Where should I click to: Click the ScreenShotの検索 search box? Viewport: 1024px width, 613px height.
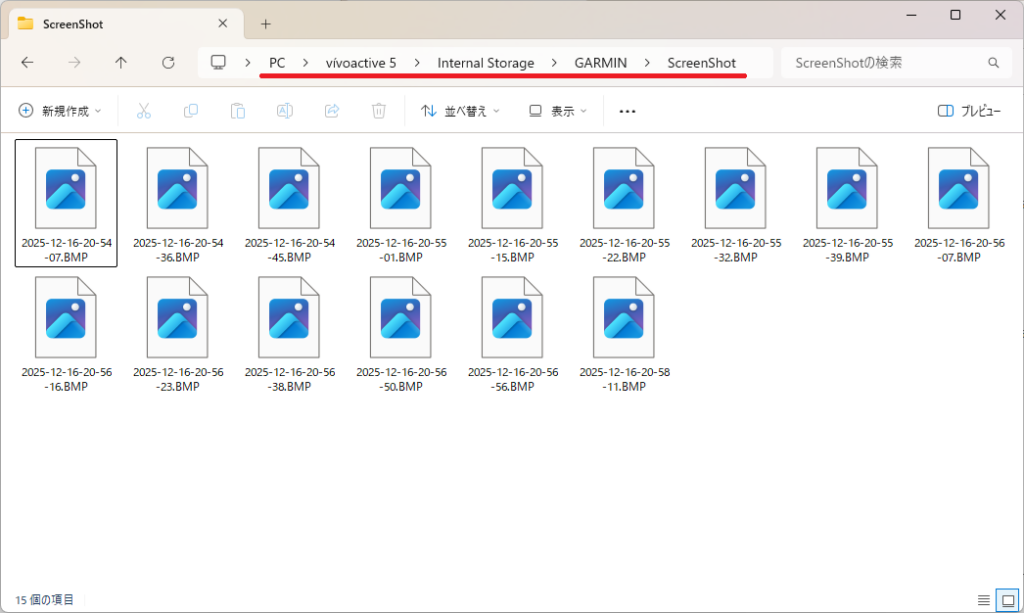pyautogui.click(x=885, y=63)
